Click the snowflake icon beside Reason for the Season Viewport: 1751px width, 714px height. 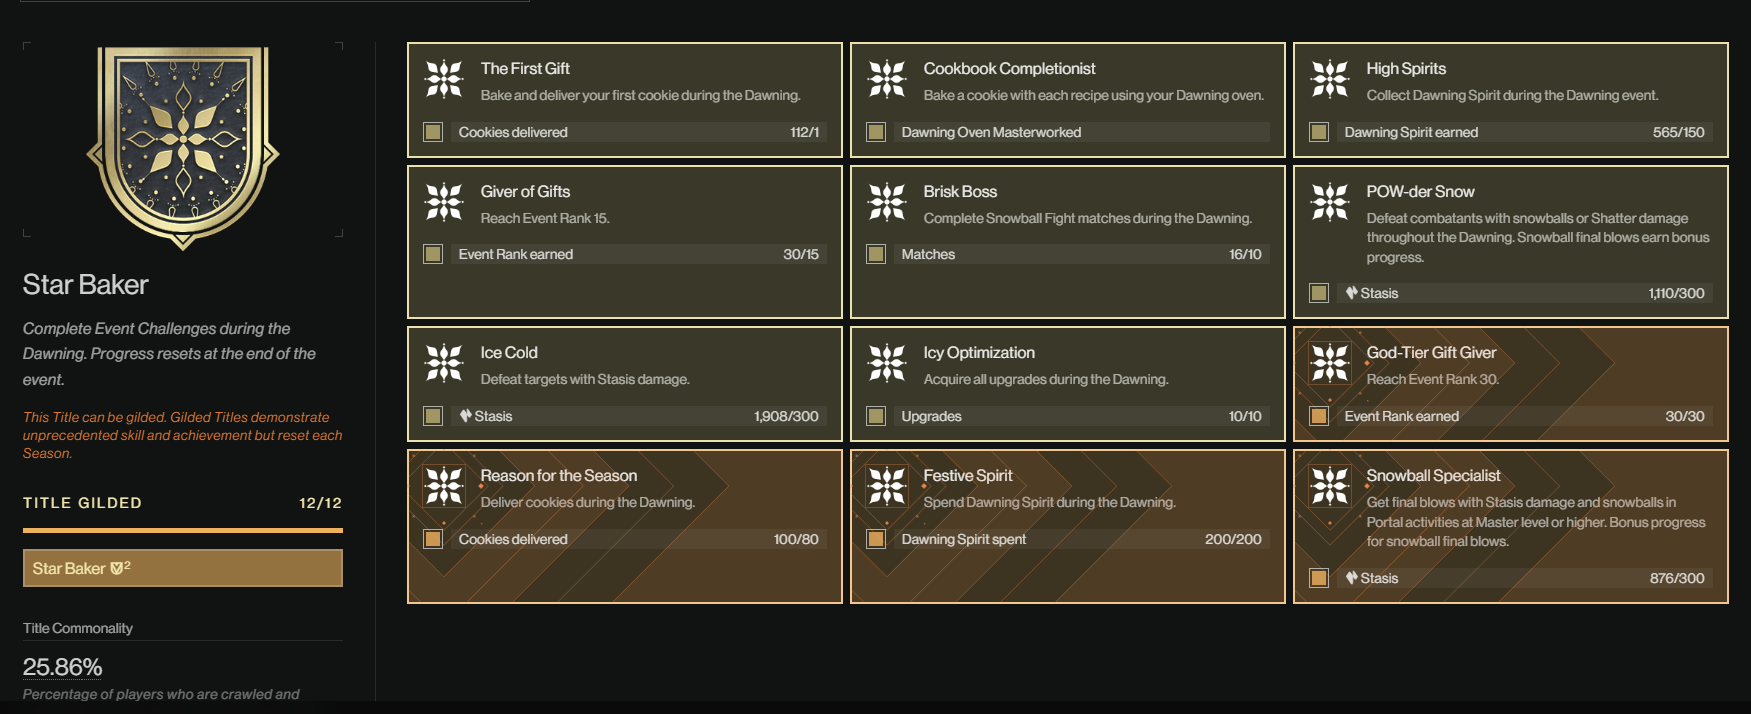click(444, 486)
